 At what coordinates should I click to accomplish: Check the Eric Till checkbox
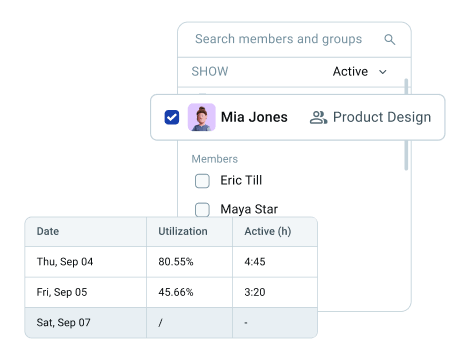202,181
